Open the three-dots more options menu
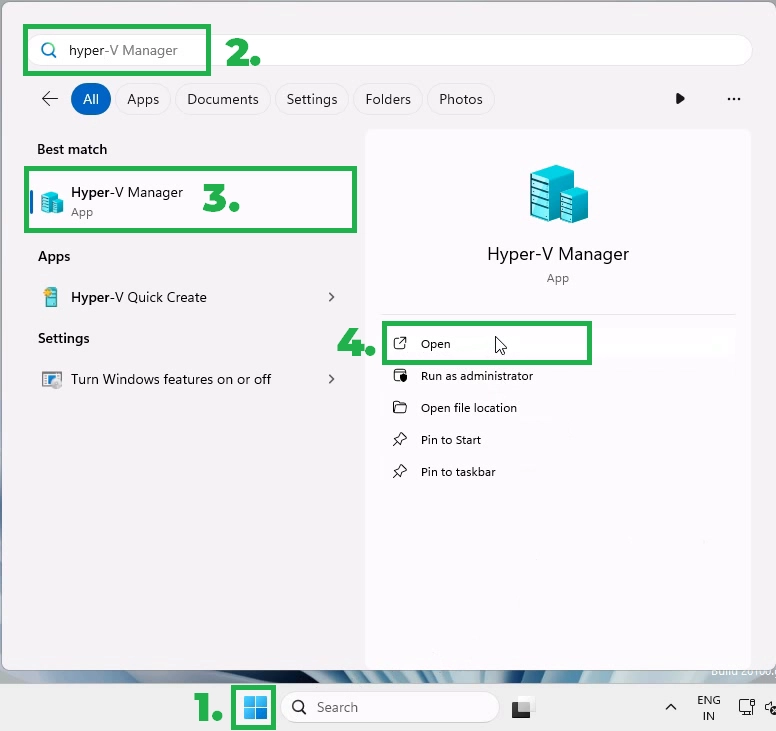This screenshot has width=776, height=731. [734, 99]
